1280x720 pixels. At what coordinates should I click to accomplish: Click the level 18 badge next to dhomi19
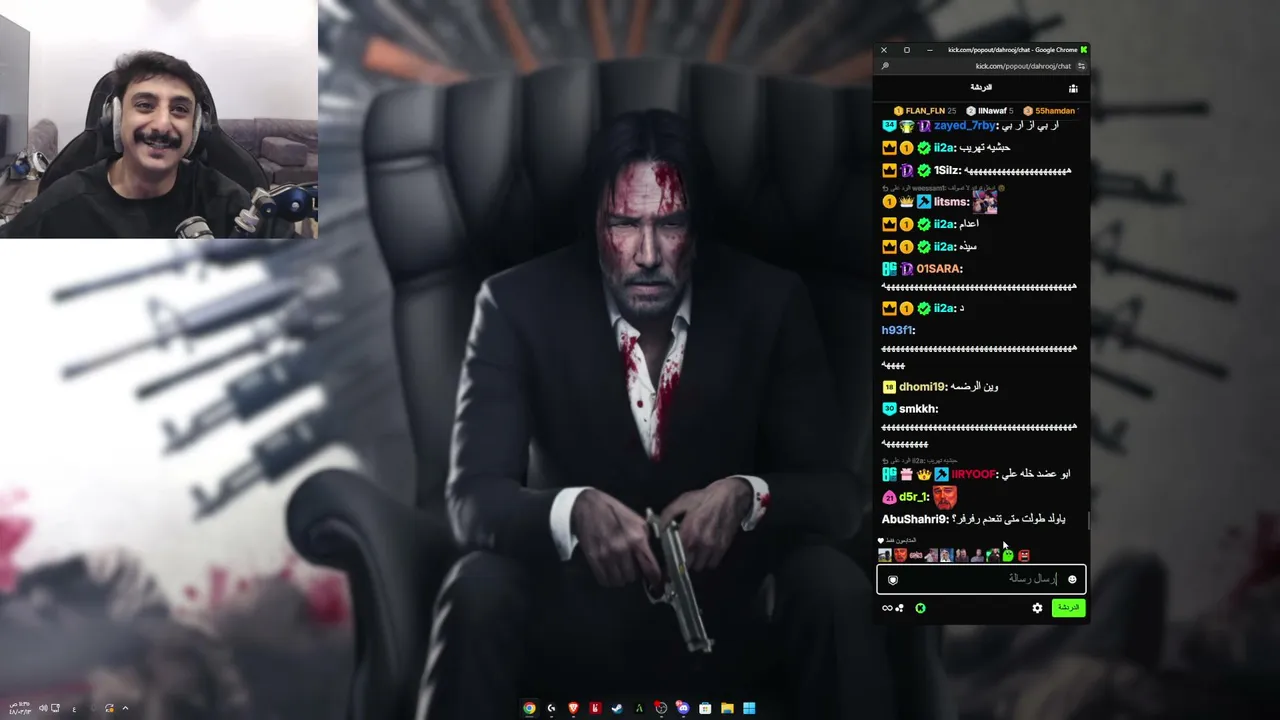click(889, 387)
